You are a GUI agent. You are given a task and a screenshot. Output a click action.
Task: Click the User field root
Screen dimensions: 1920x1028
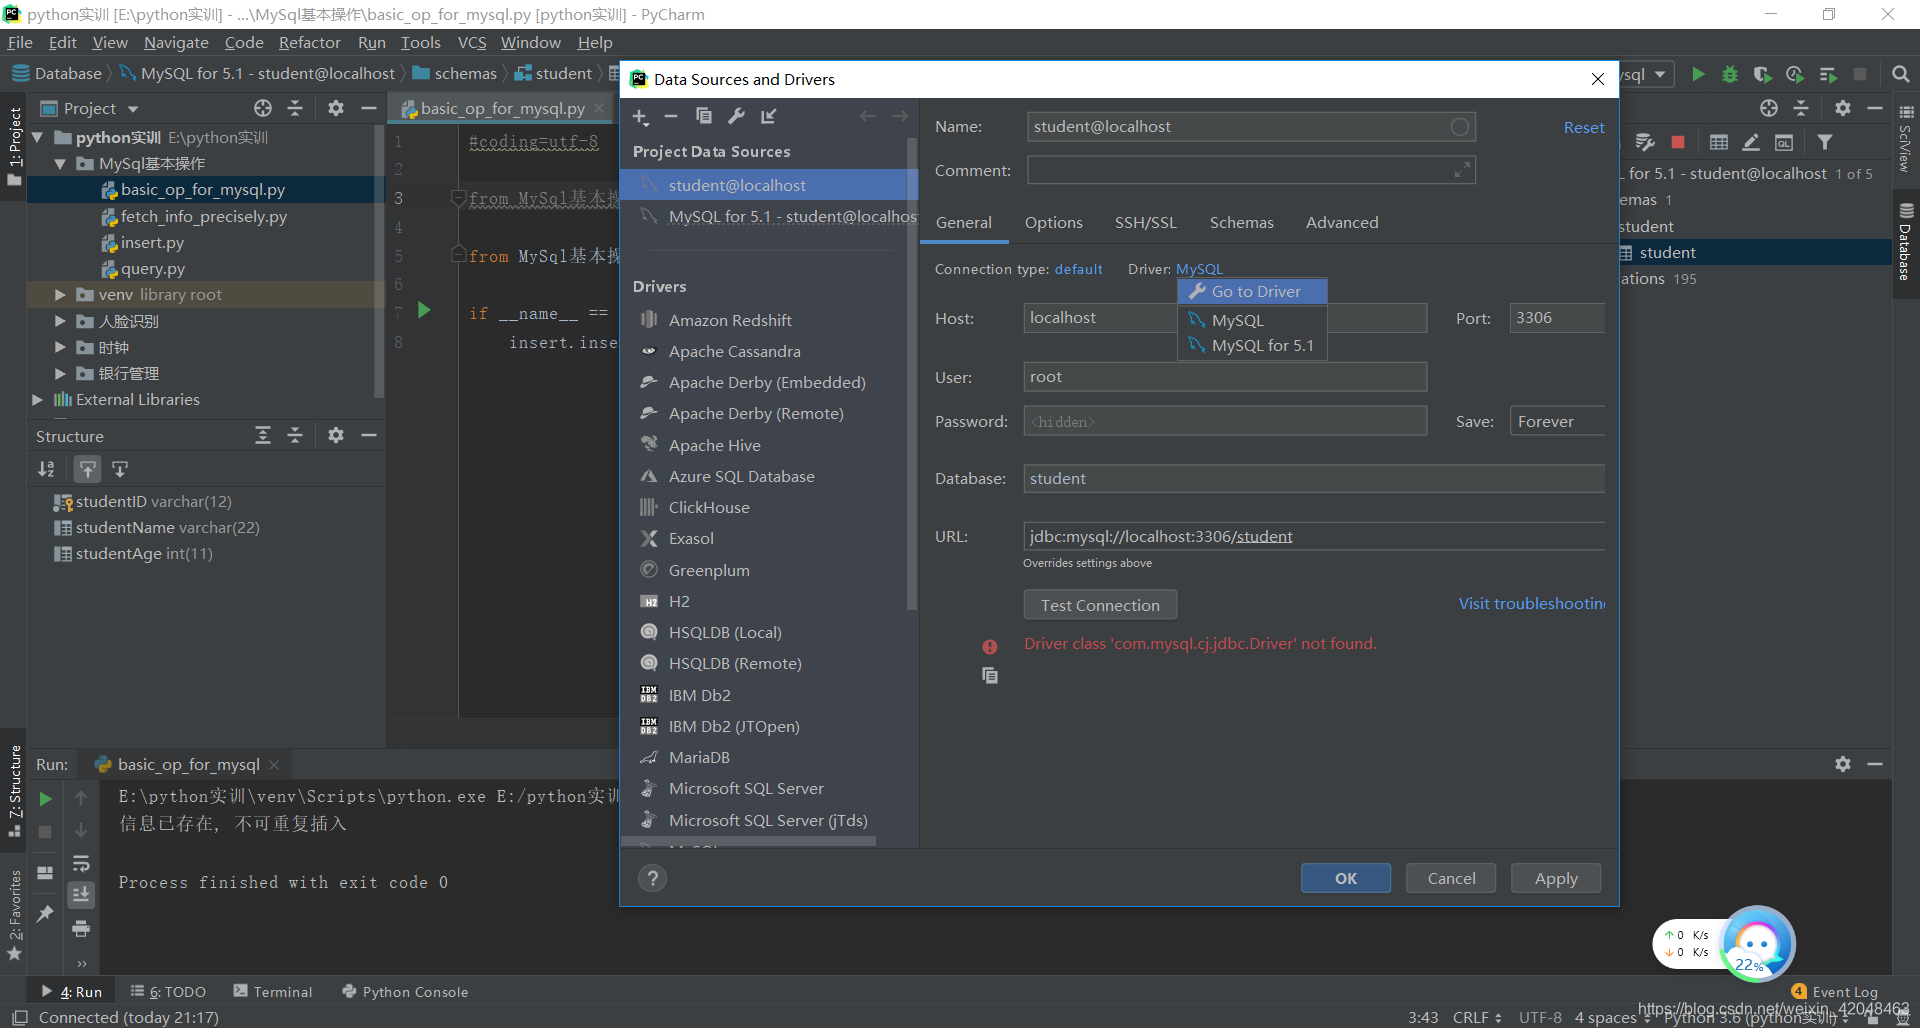tap(1225, 377)
